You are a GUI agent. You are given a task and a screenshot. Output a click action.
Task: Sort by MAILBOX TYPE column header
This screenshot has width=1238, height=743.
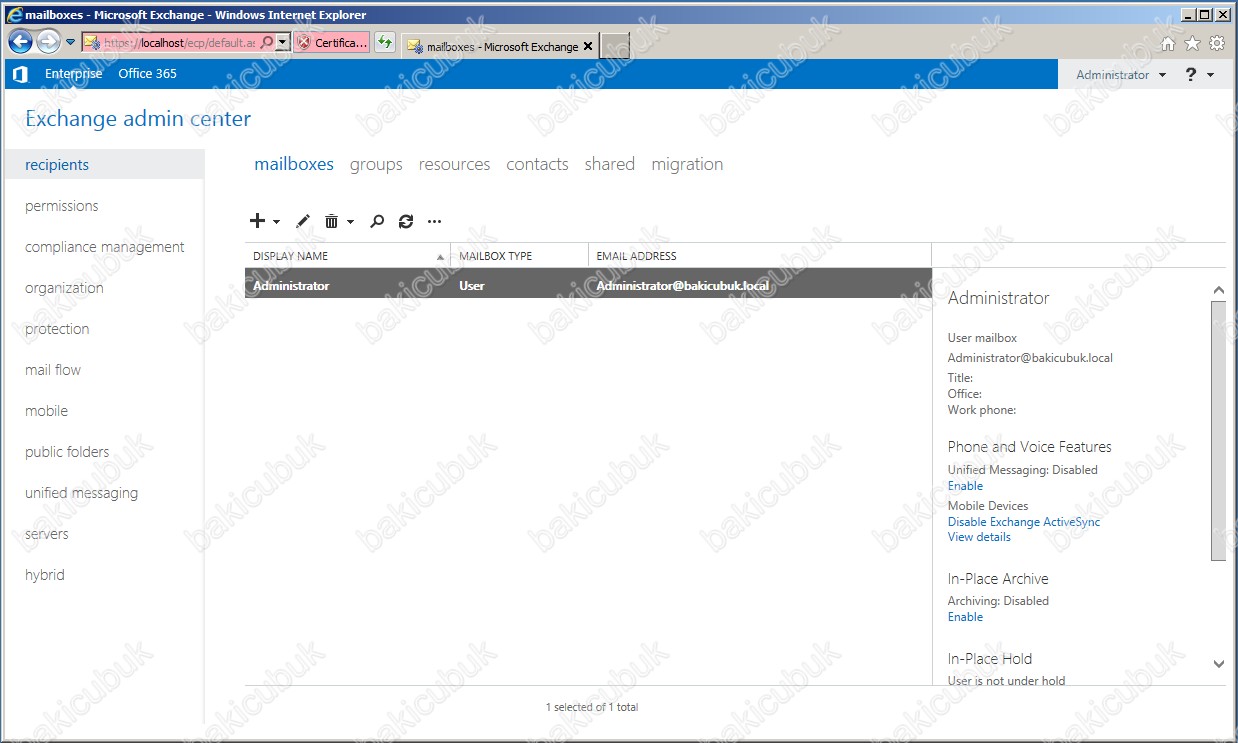click(x=520, y=256)
